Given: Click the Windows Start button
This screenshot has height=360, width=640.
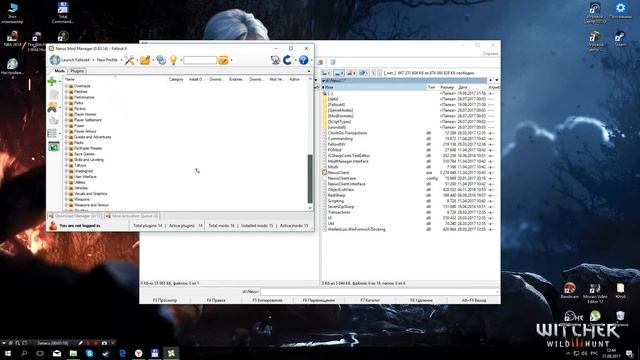Looking at the screenshot, I should pyautogui.click(x=7, y=353).
